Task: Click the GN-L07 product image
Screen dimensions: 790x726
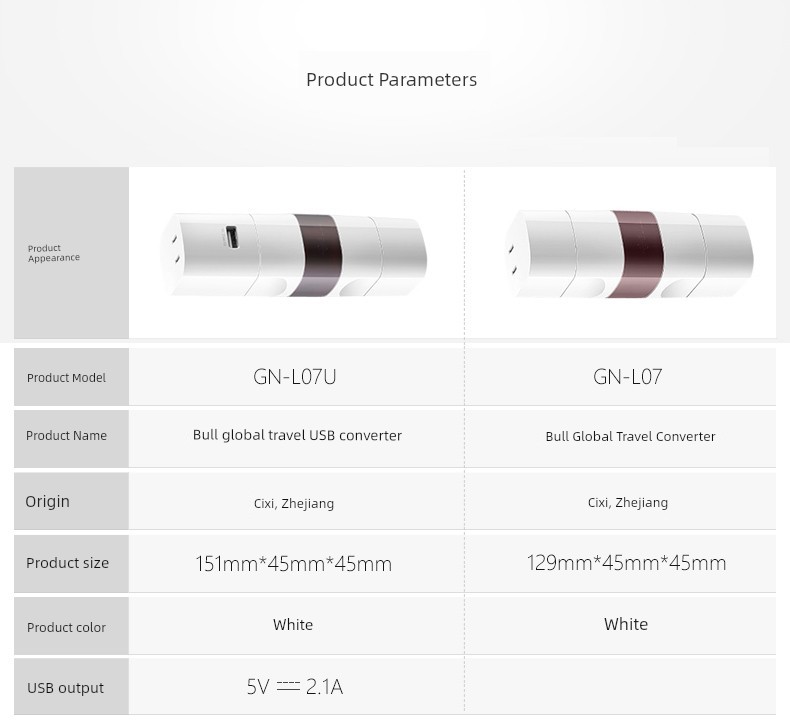Action: [x=628, y=253]
